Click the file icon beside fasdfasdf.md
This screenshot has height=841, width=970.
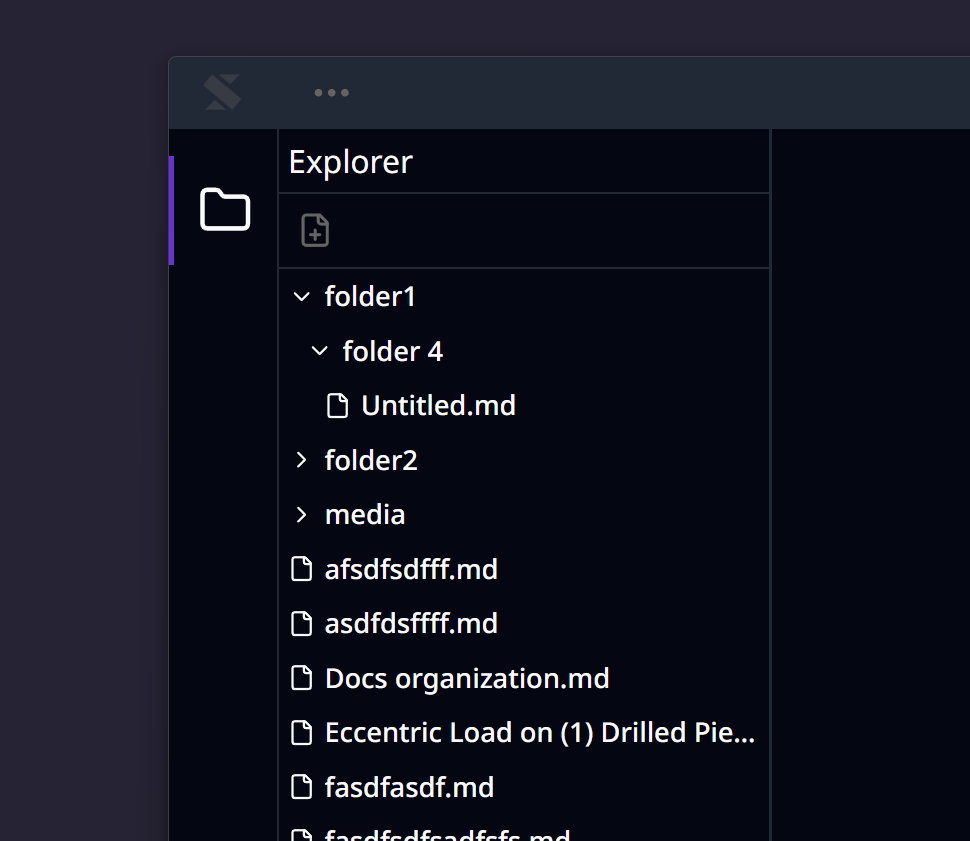(x=301, y=787)
